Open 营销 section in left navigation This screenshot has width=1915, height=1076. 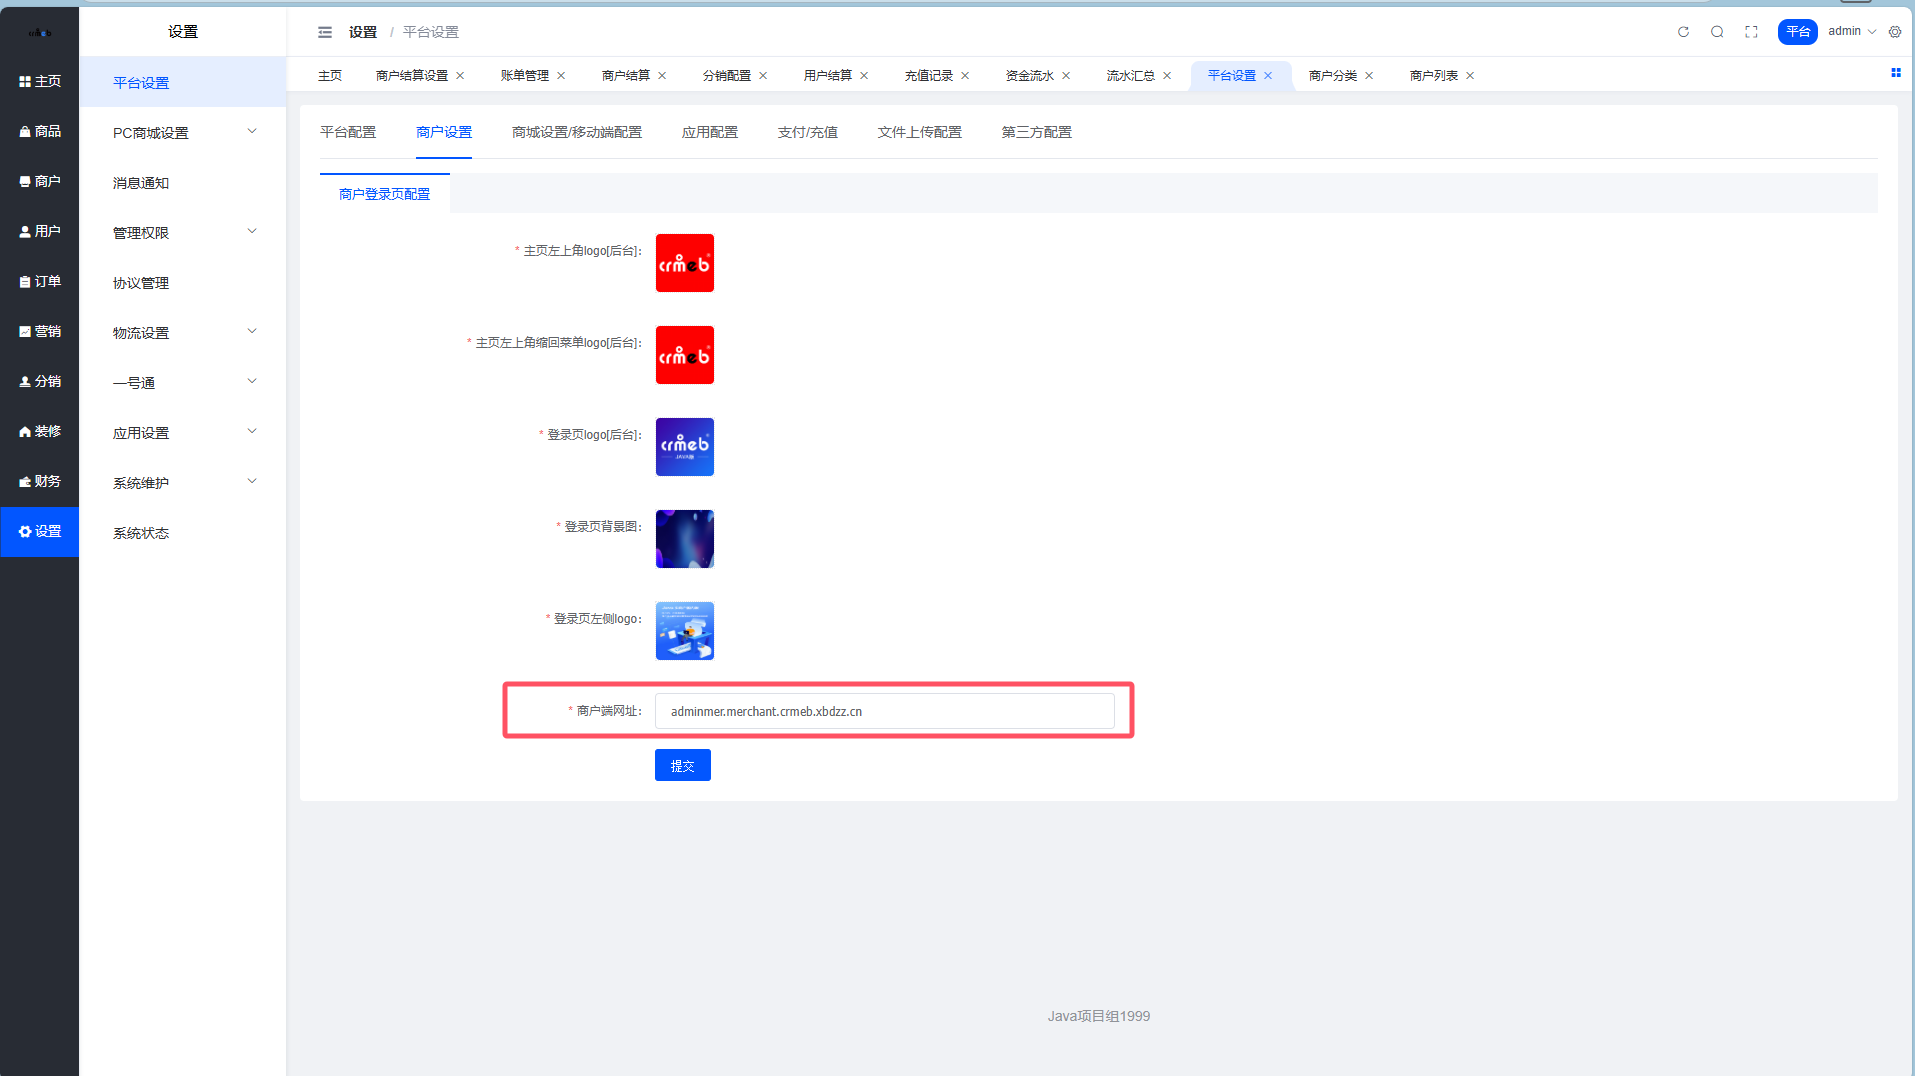40,331
